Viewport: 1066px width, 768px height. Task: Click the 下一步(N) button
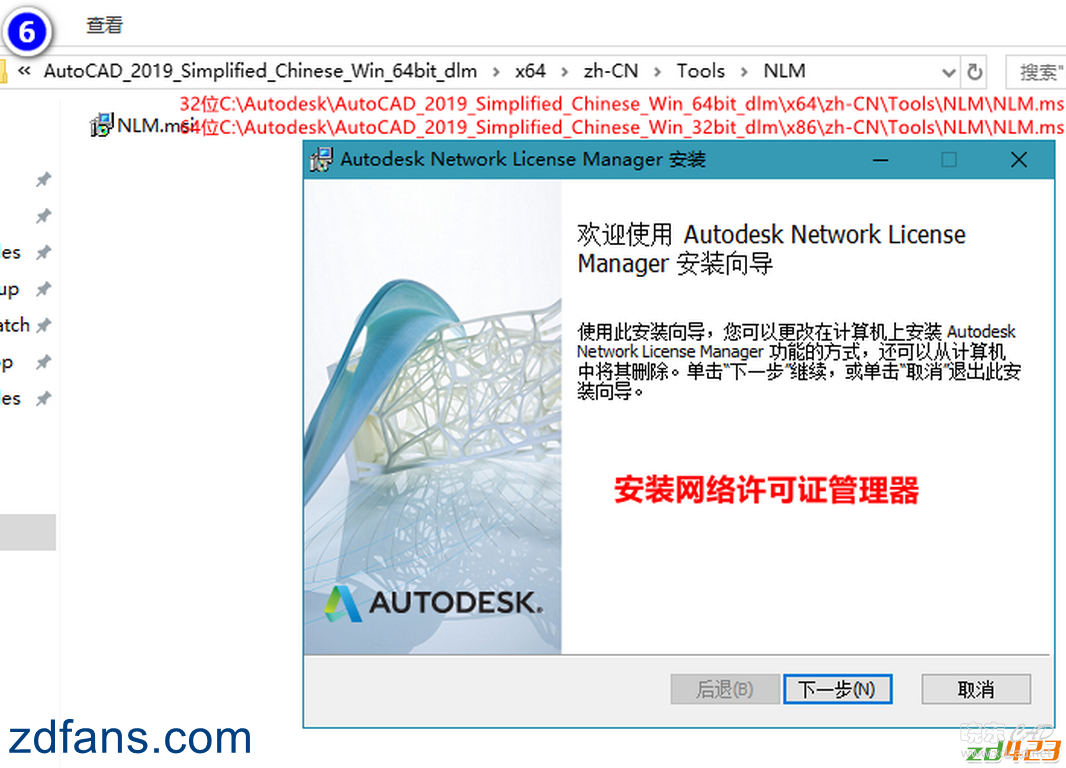point(837,689)
